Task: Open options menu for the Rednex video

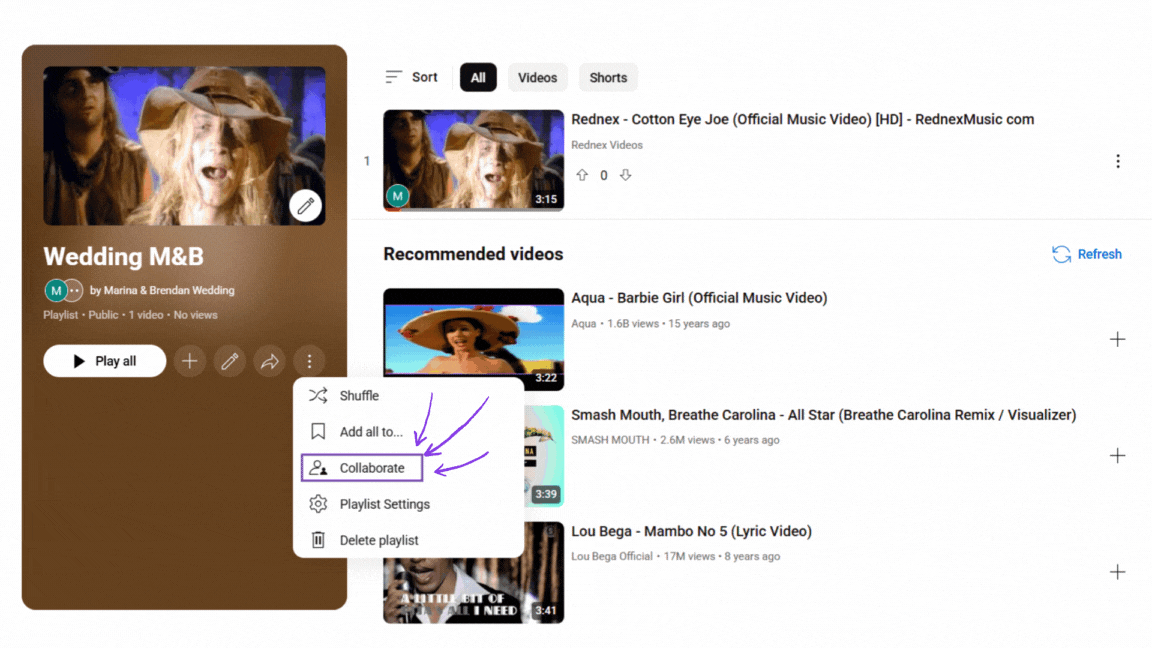Action: (1117, 161)
